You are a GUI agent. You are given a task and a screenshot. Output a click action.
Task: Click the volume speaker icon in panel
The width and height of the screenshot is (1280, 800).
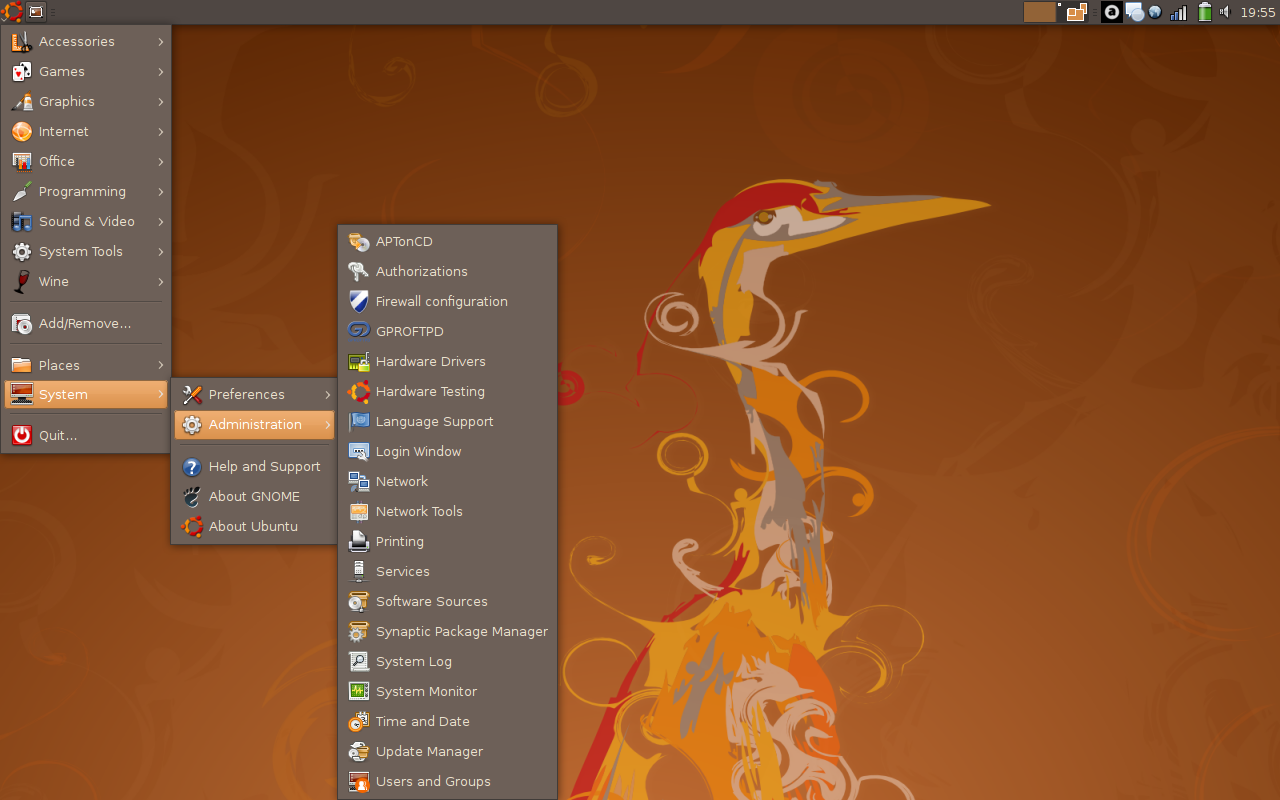(1225, 12)
